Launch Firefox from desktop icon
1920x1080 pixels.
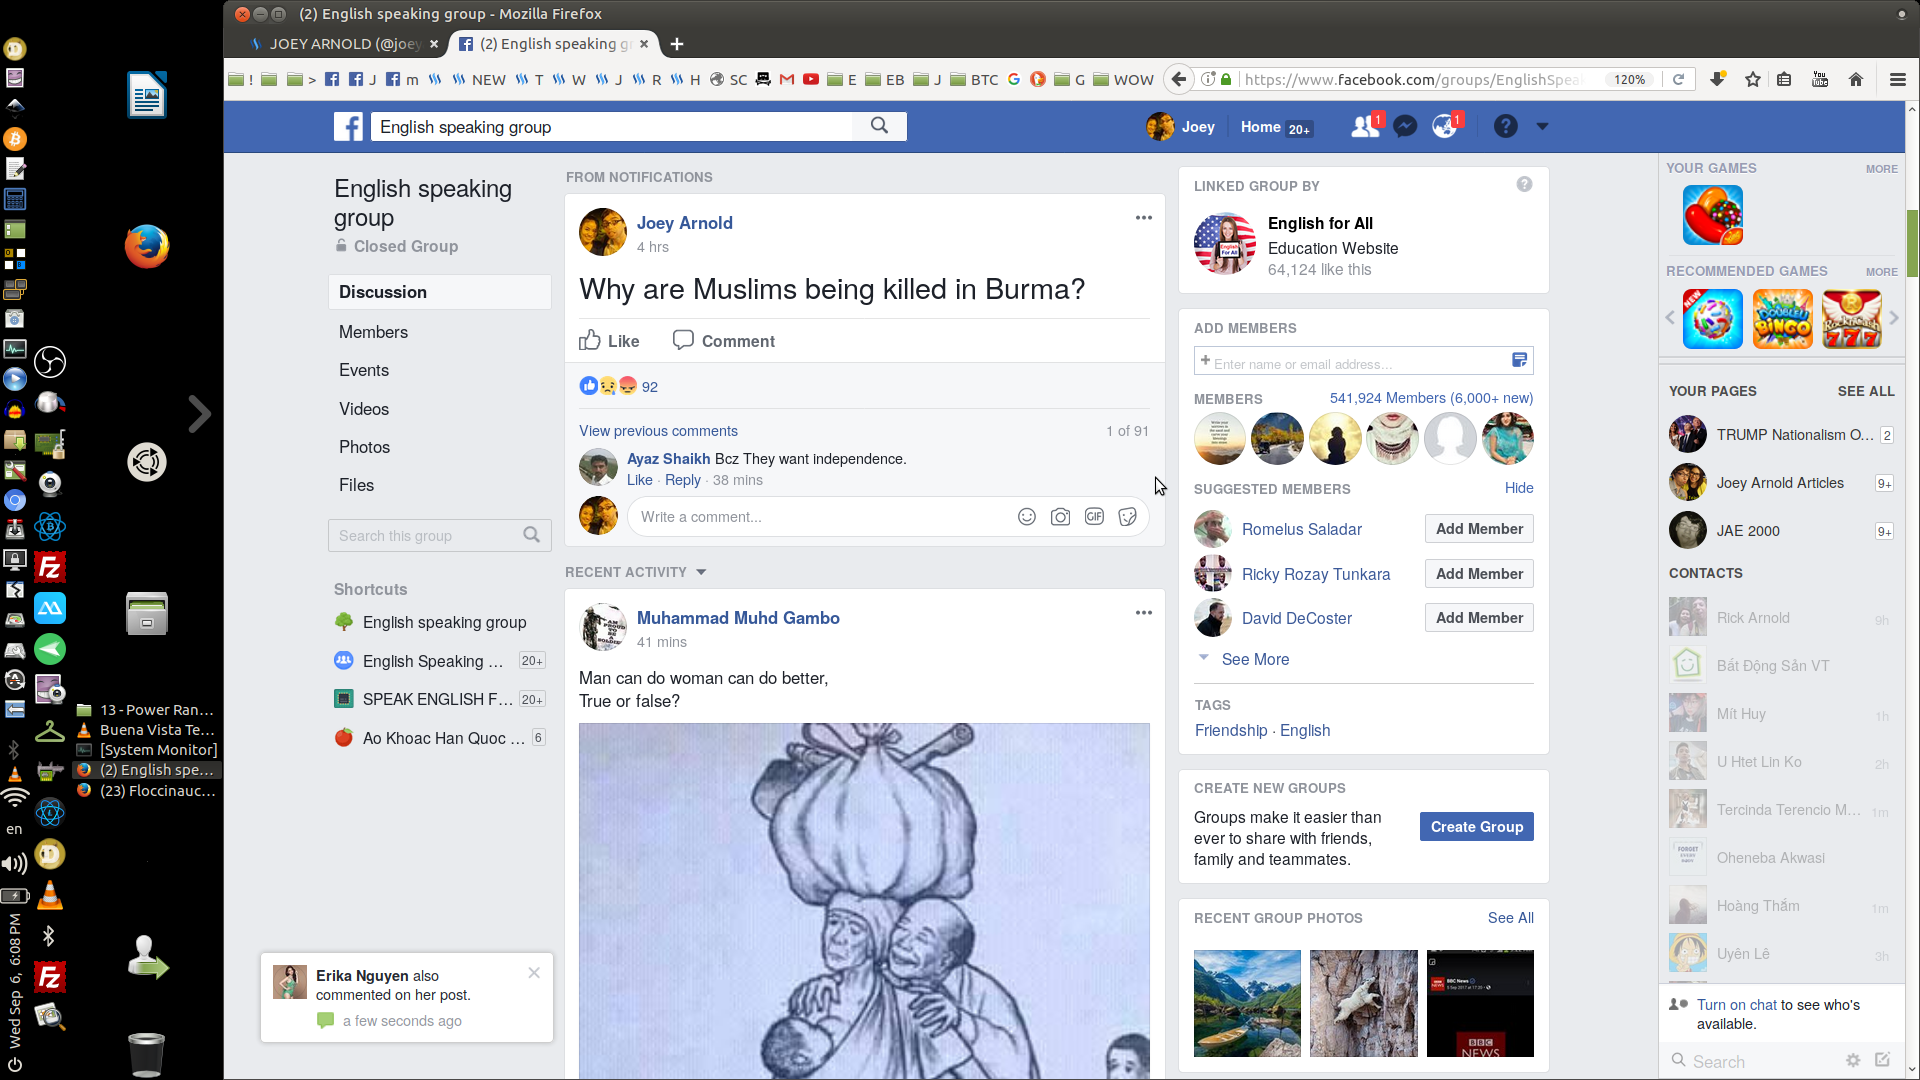click(147, 246)
